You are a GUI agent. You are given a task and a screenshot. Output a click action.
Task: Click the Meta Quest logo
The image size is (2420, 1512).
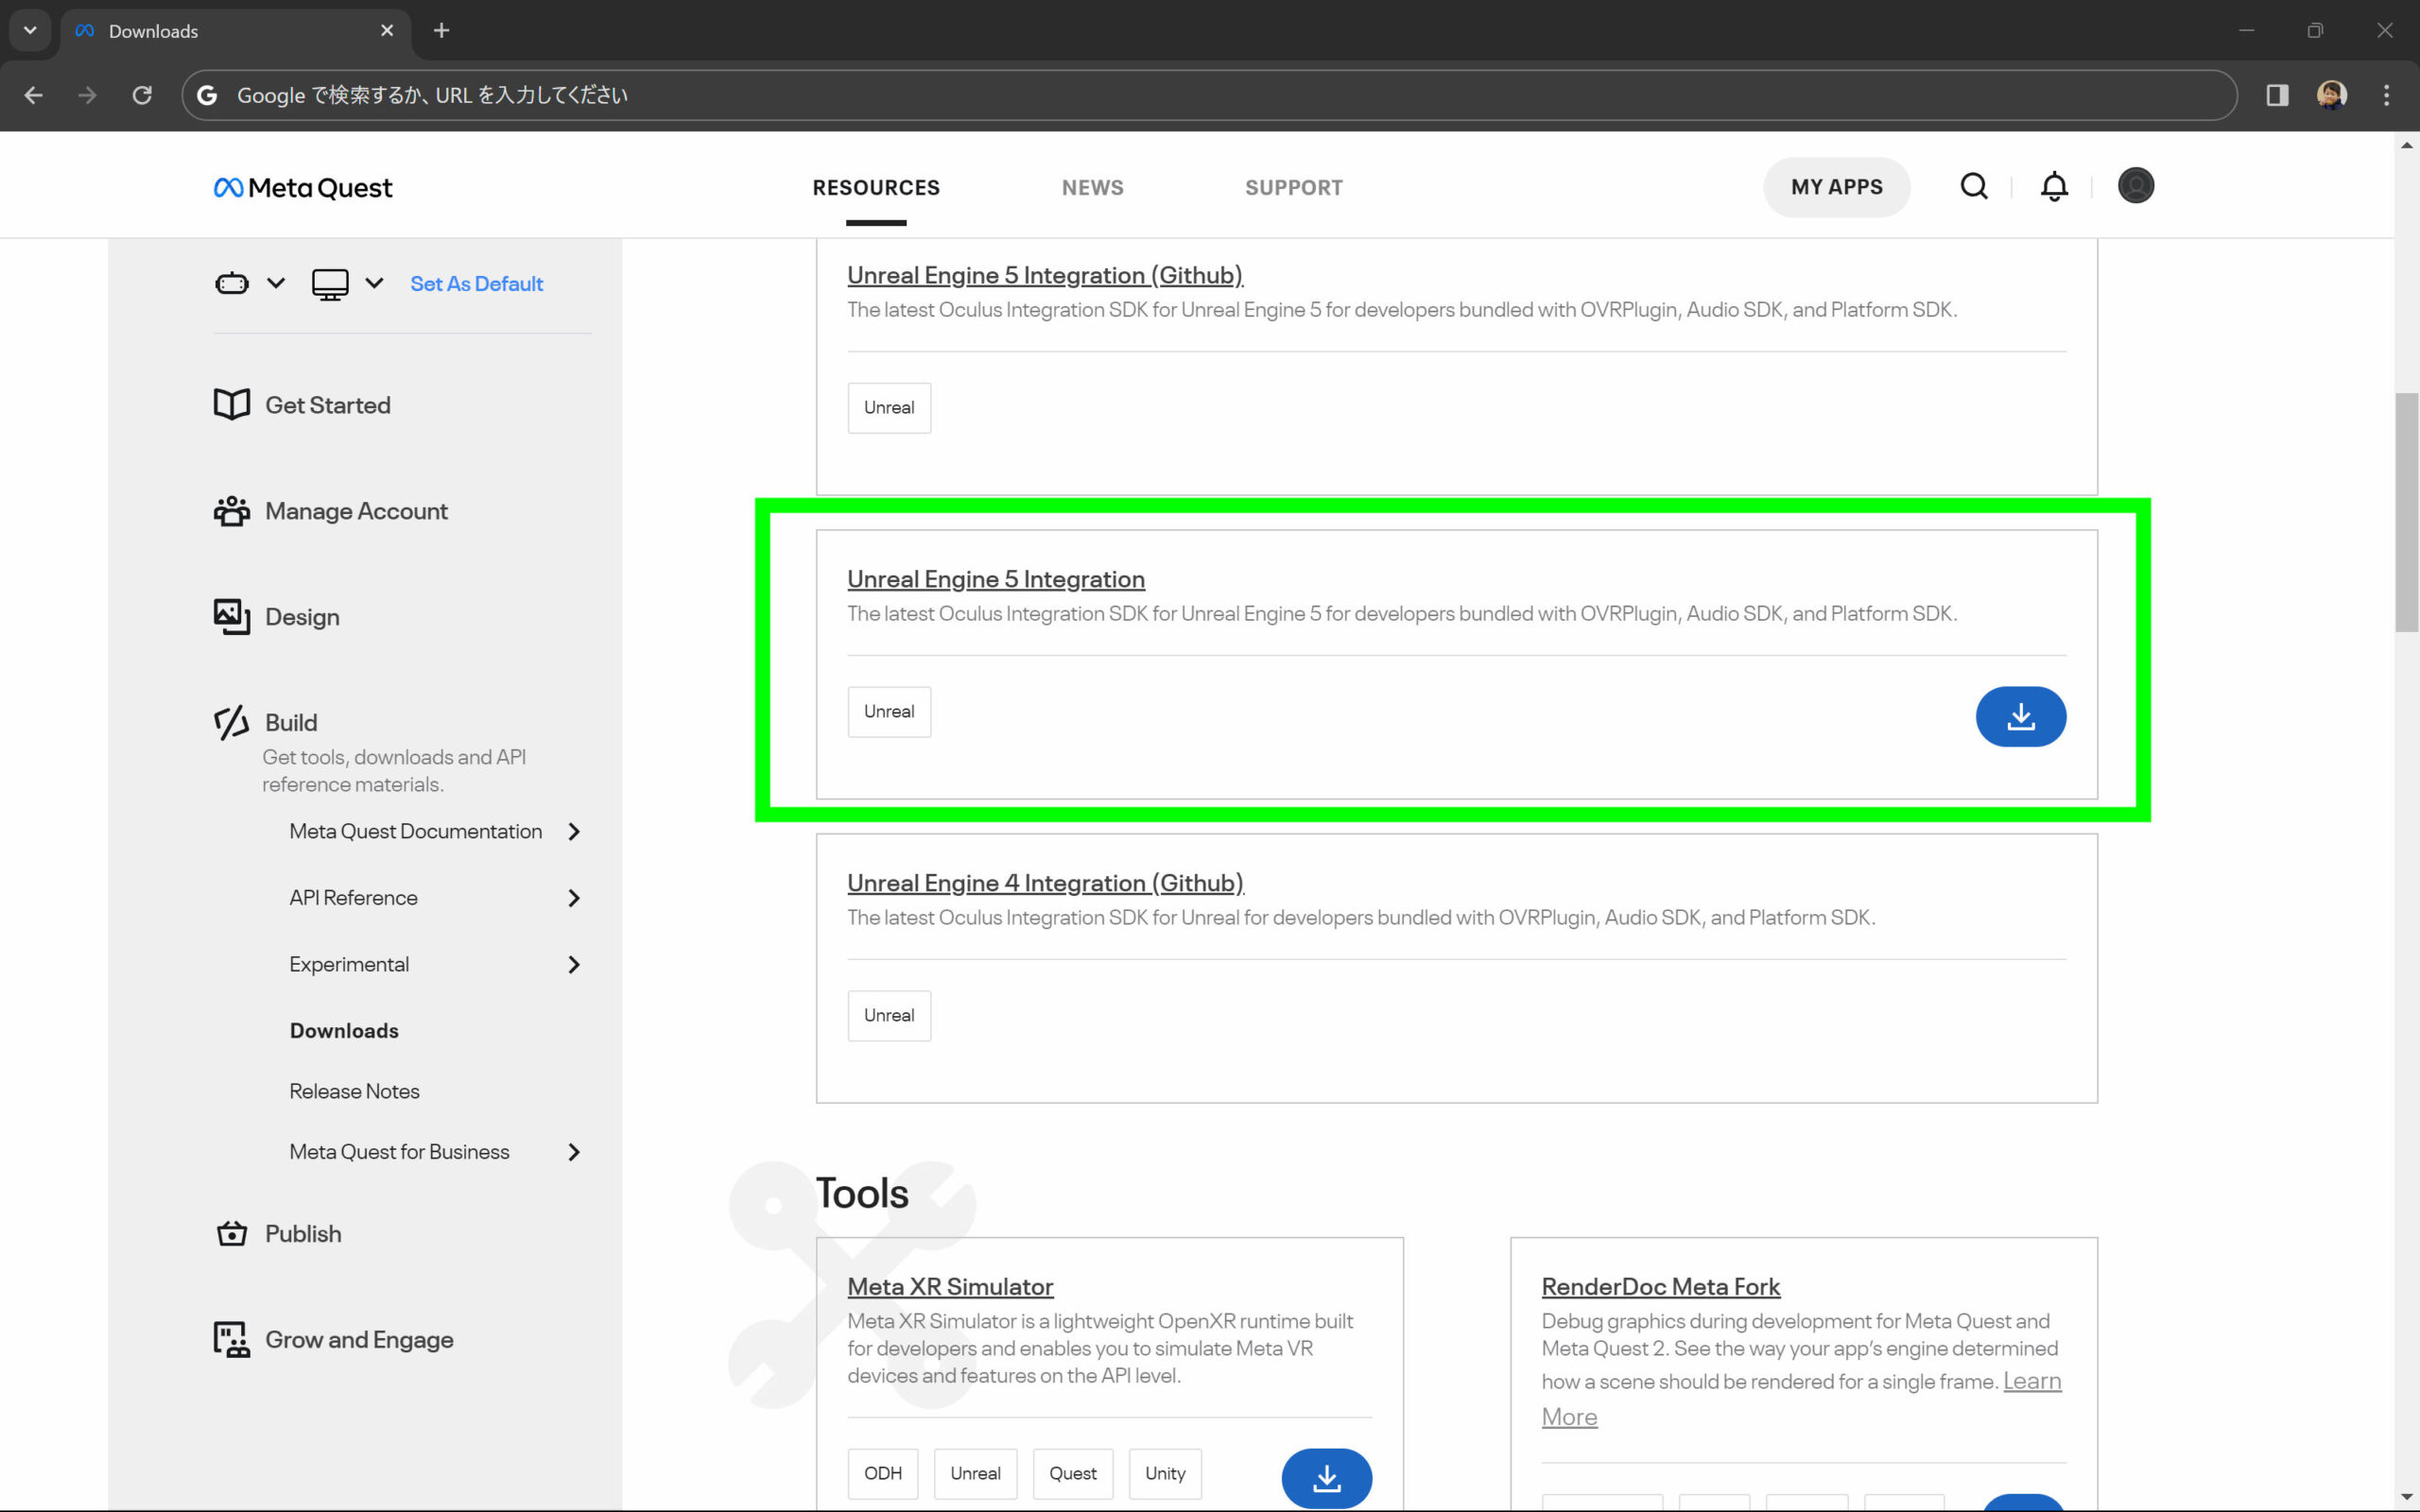[303, 188]
